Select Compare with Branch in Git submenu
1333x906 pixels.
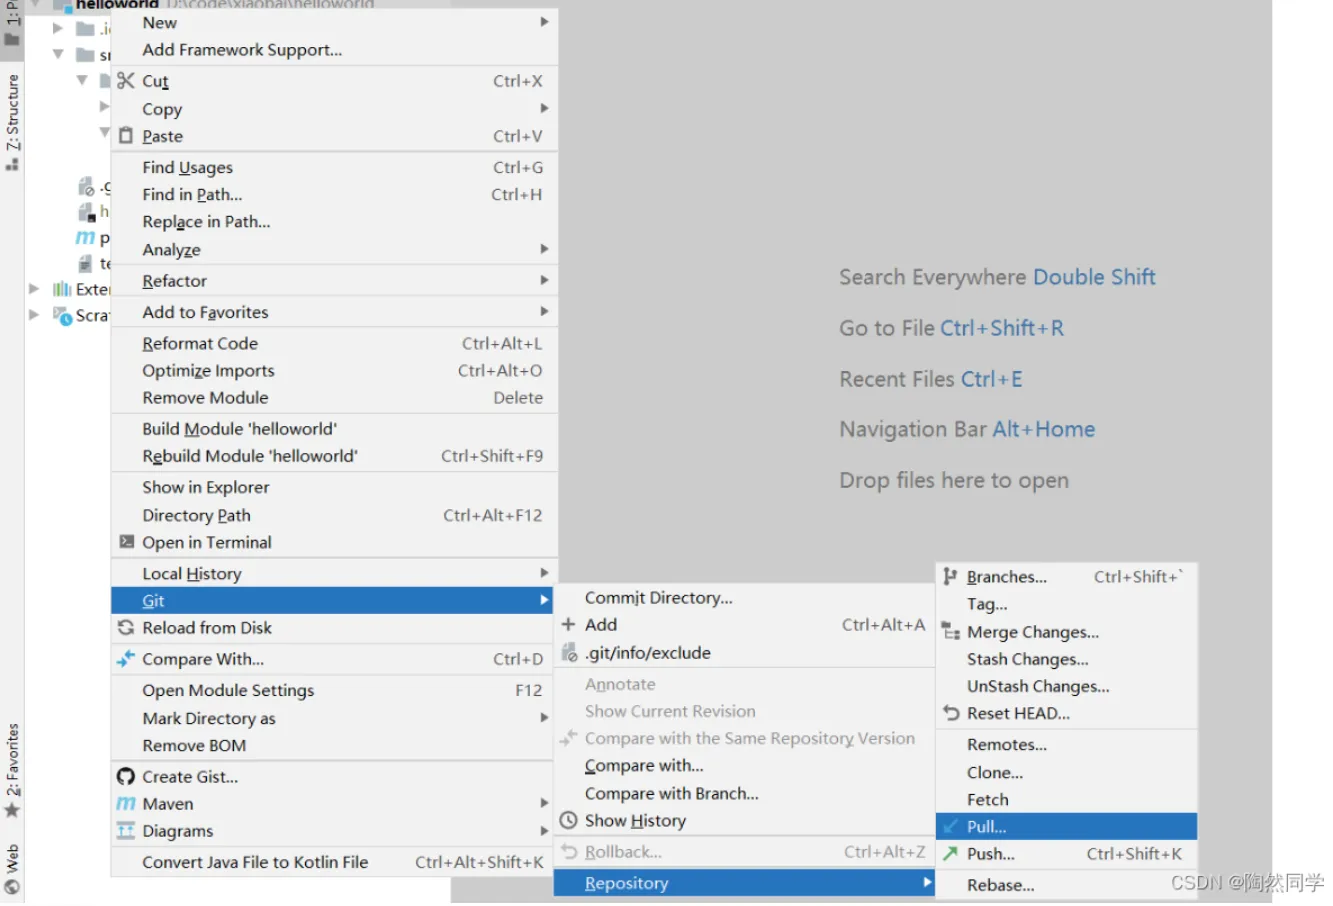(x=745, y=794)
